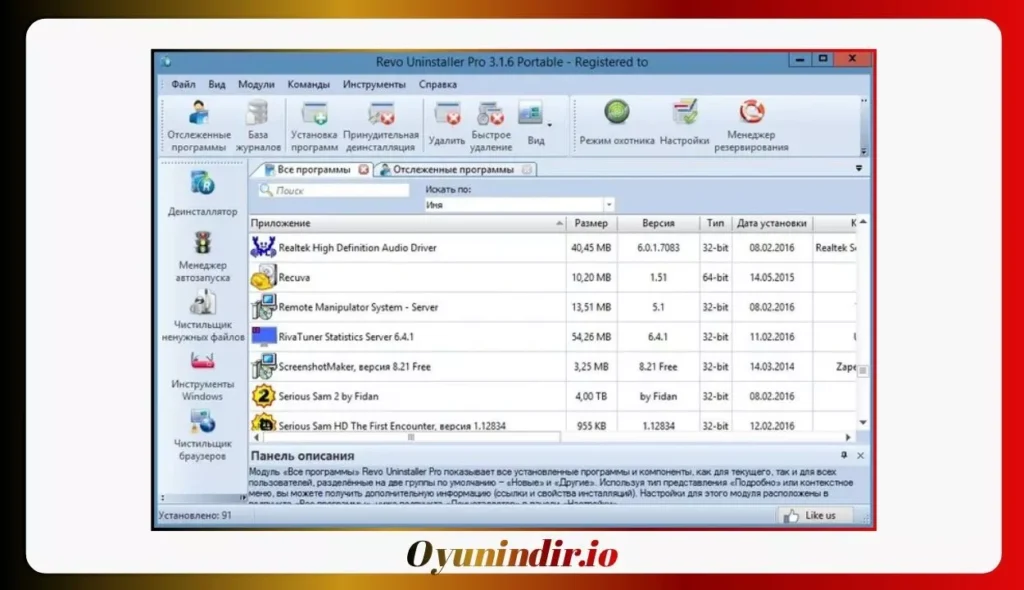Open Чистильщик браузеров in sidebar
The image size is (1024, 590).
point(202,435)
